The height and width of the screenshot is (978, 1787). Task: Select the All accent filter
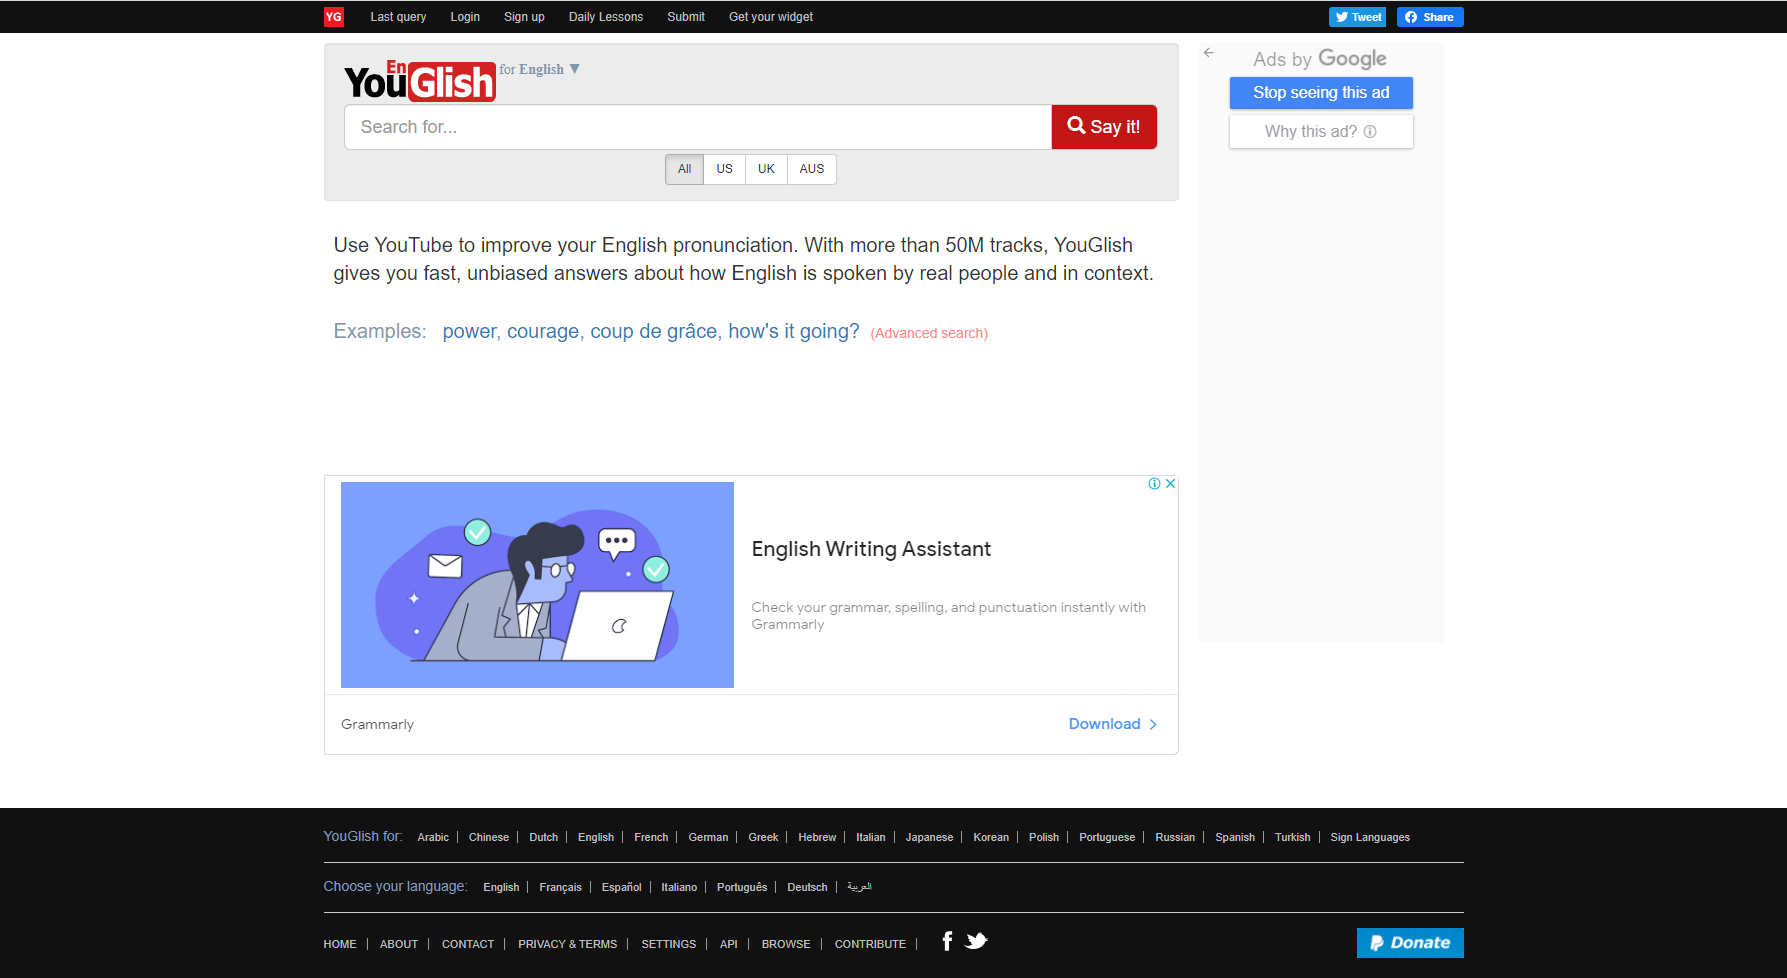685,169
